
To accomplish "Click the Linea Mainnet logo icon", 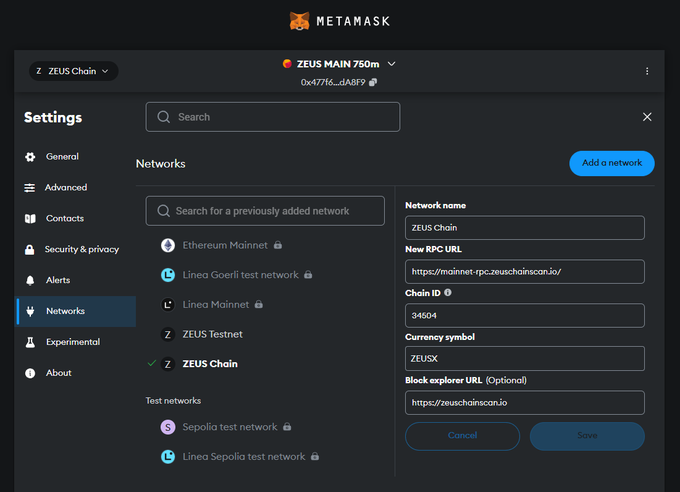I will 168,305.
